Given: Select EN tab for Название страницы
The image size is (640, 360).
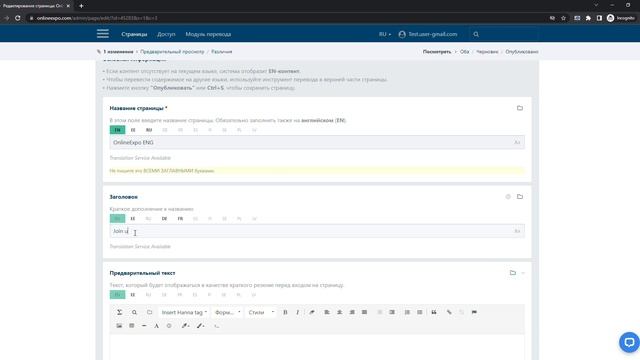Looking at the screenshot, I should pos(118,130).
